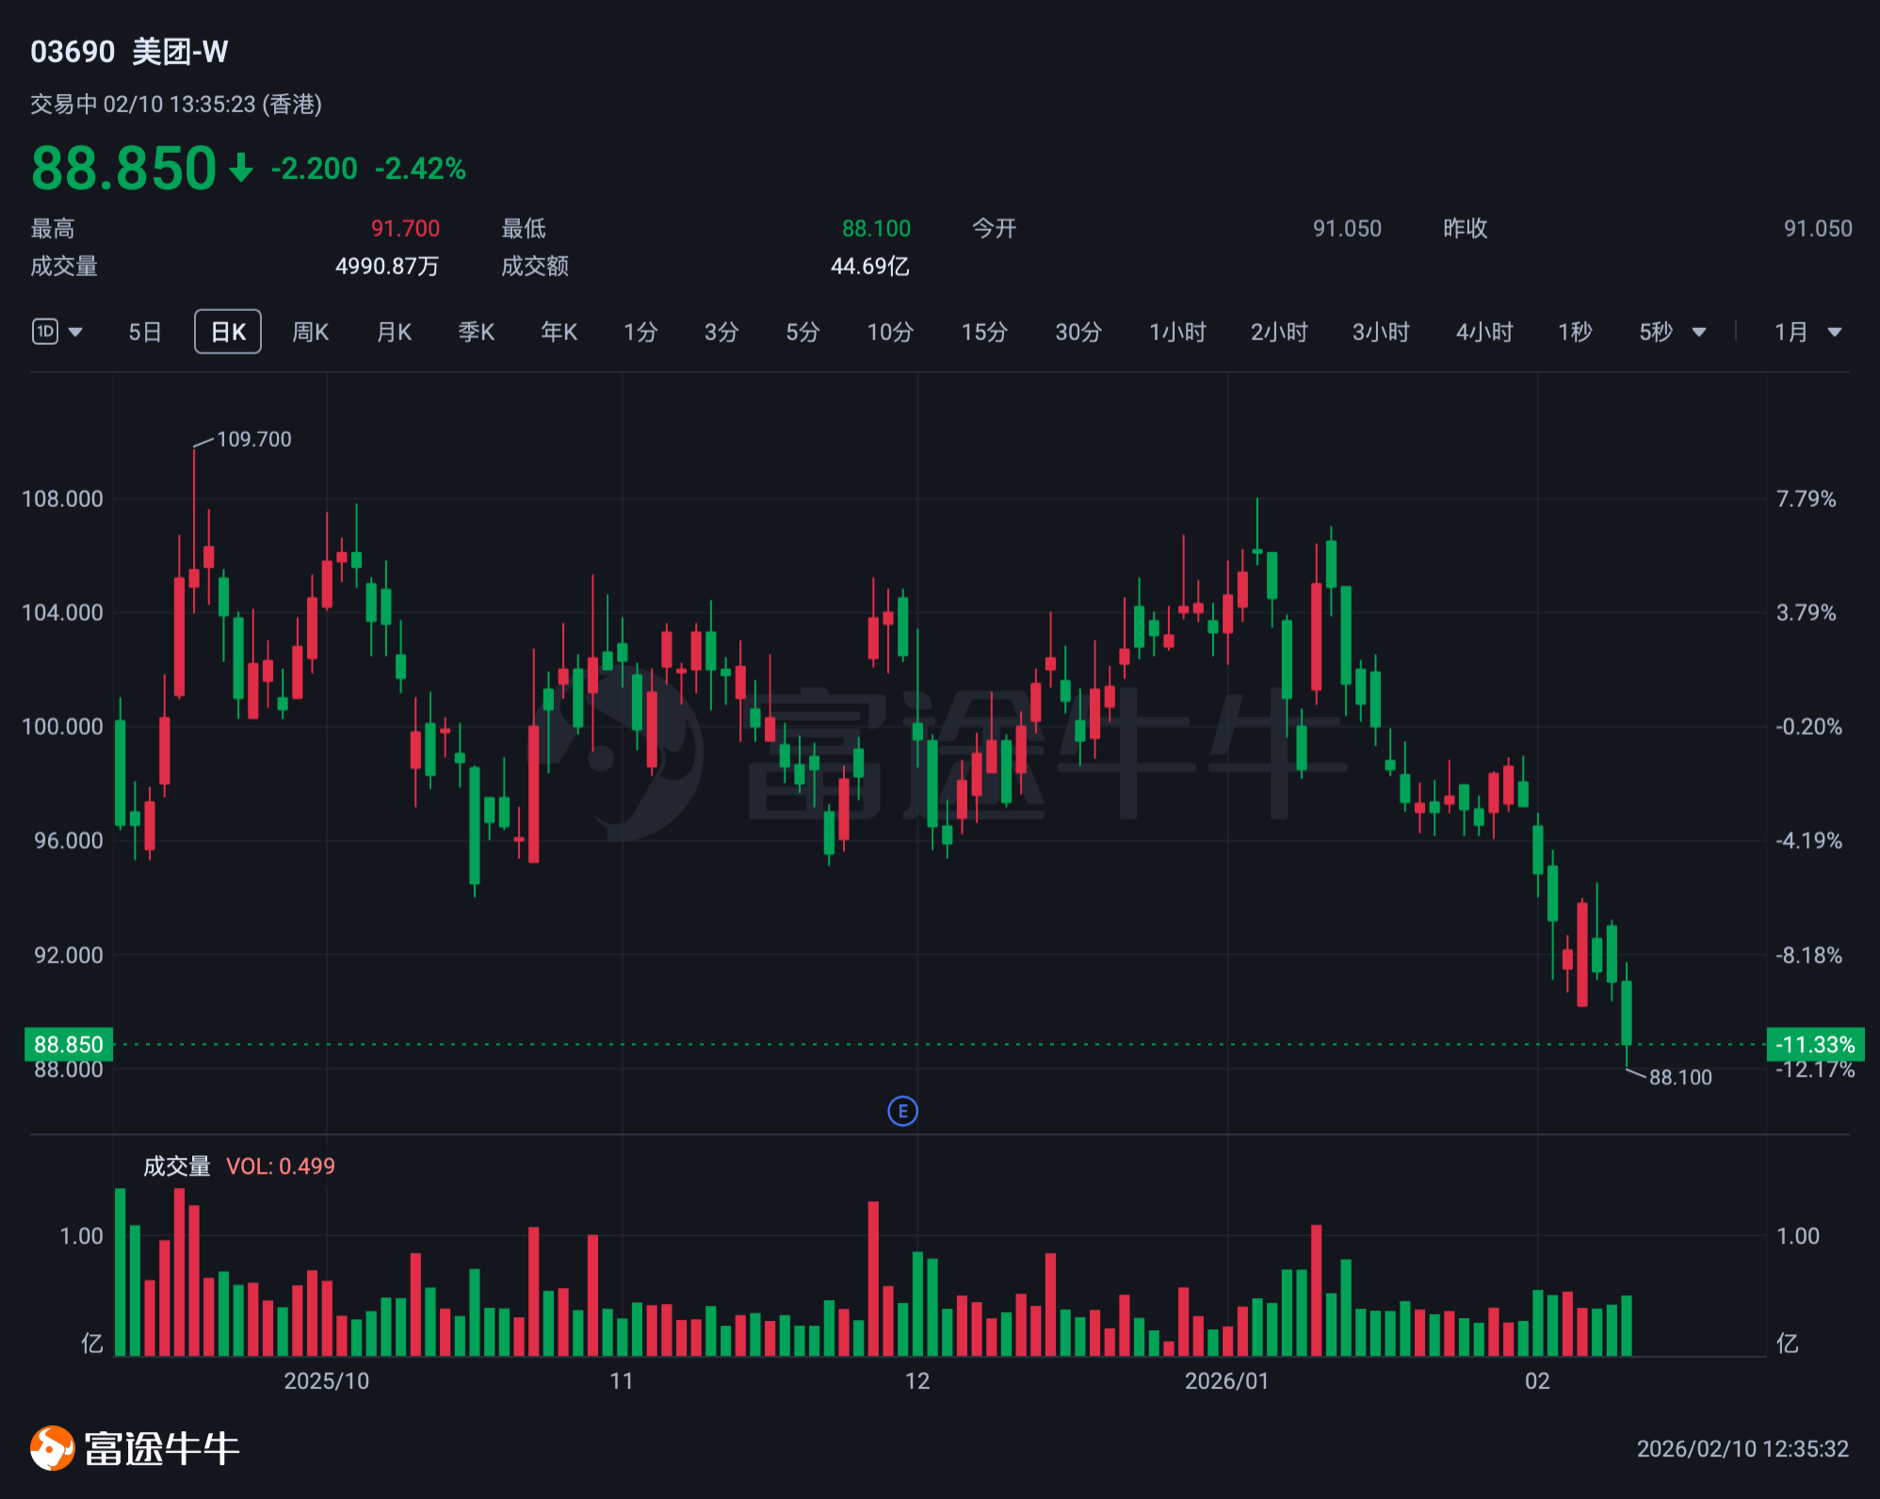Viewport: 1880px width, 1499px height.
Task: Select the 5日 five-day view
Action: (x=145, y=332)
